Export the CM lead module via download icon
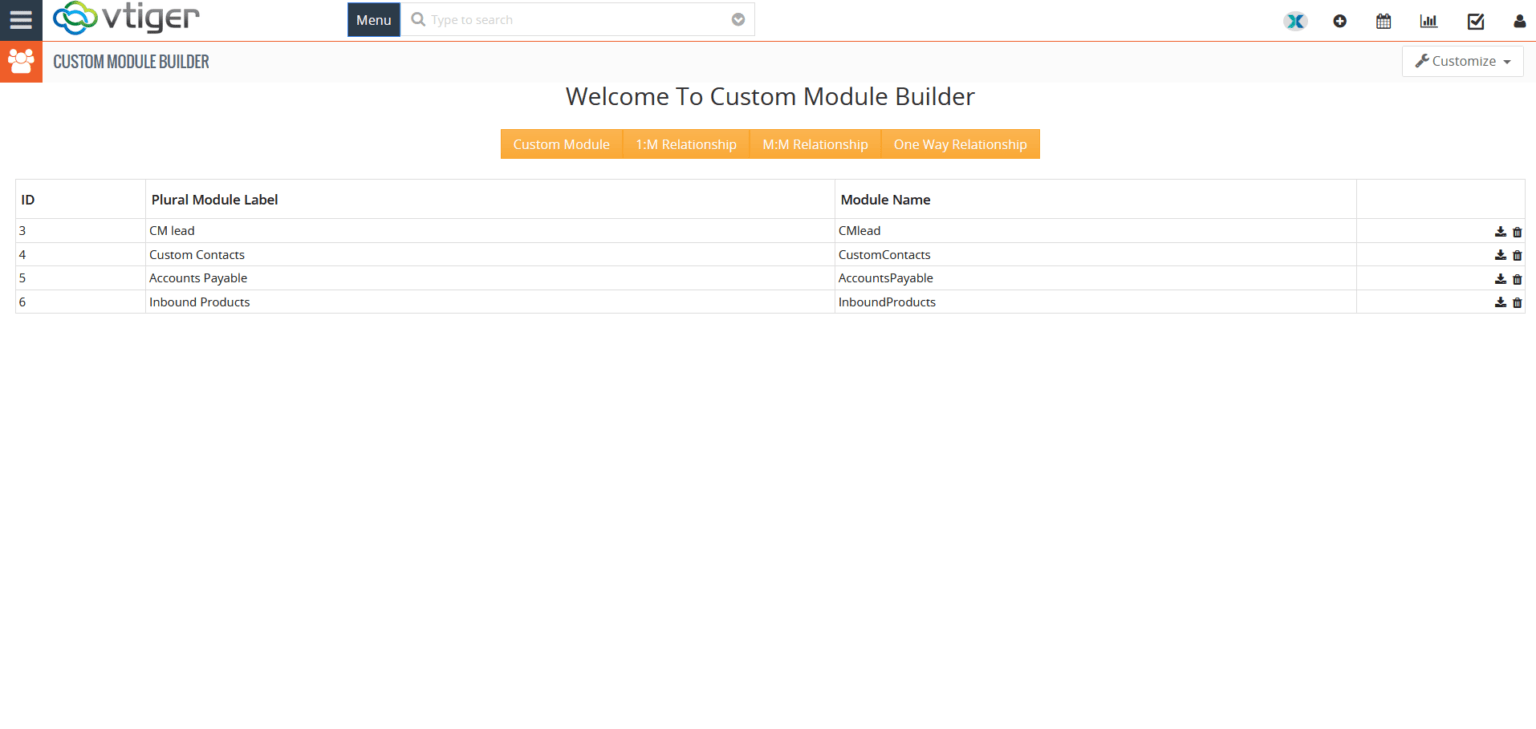The width and height of the screenshot is (1536, 729). coord(1501,230)
